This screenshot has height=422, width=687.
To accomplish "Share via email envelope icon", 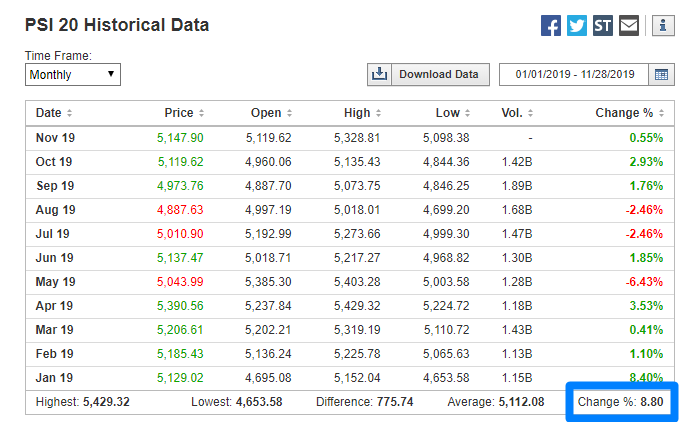I will [x=629, y=25].
